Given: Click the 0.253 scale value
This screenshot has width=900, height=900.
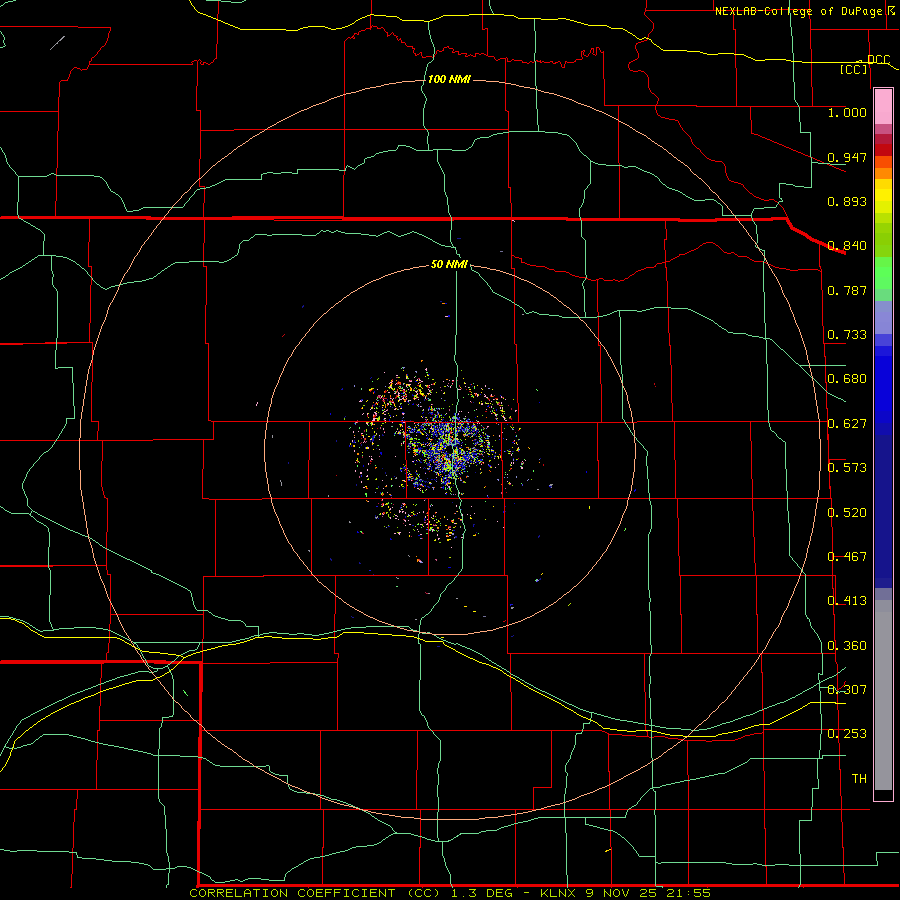Looking at the screenshot, I should [x=847, y=734].
